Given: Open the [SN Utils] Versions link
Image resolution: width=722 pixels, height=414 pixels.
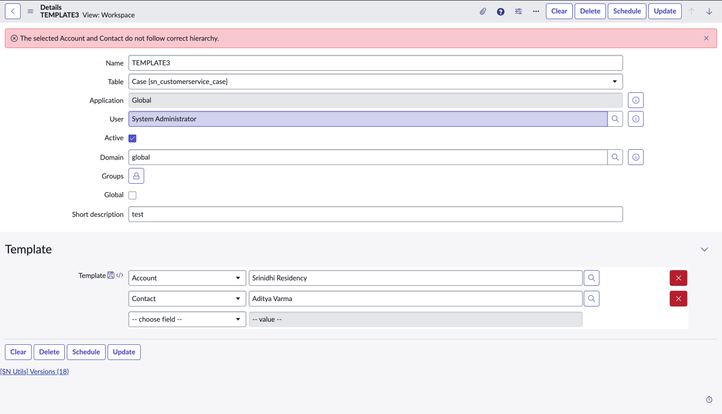Looking at the screenshot, I should click(35, 371).
